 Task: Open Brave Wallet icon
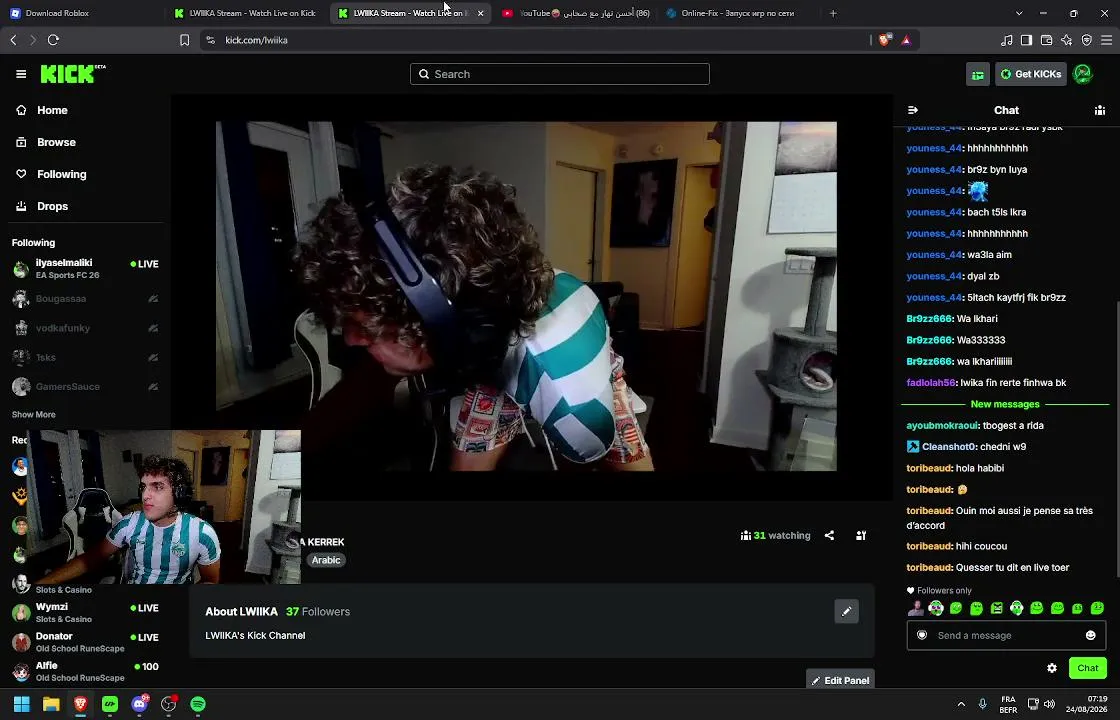click(1046, 40)
